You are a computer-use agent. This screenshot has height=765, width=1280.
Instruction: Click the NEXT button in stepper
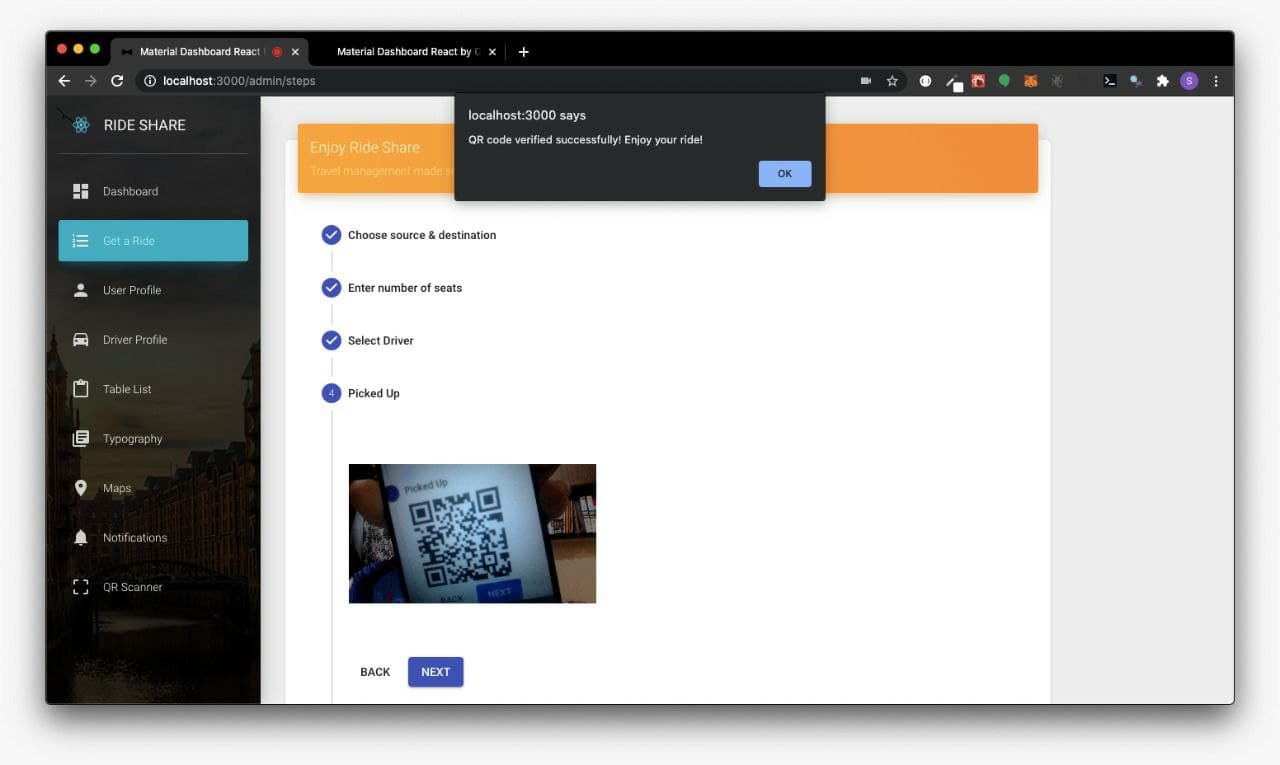tap(436, 672)
